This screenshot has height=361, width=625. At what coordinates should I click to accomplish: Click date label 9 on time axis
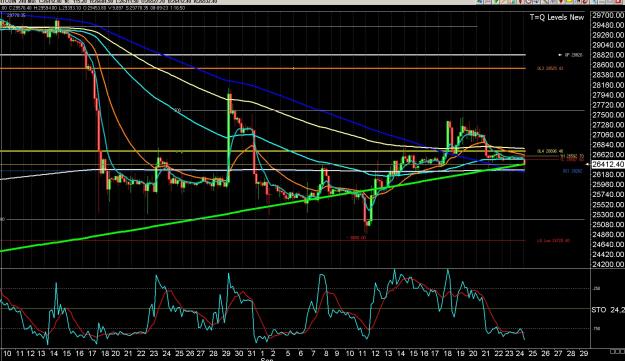tap(337, 353)
